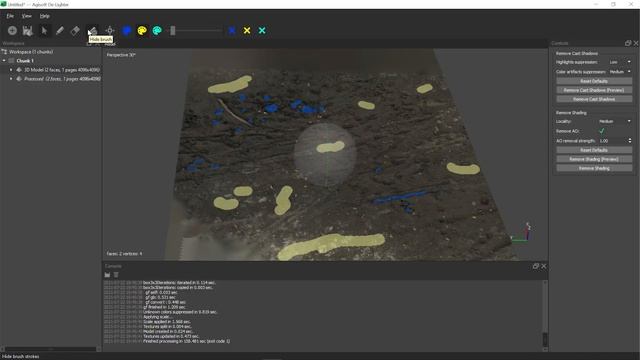Click the Remove Cast Shadows button
The height and width of the screenshot is (360, 640).
(x=594, y=99)
